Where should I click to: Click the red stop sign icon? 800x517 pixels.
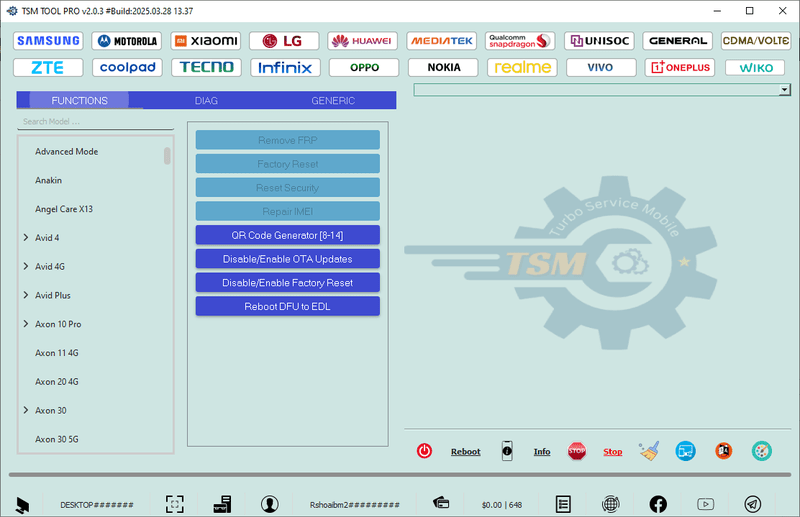pyautogui.click(x=577, y=451)
